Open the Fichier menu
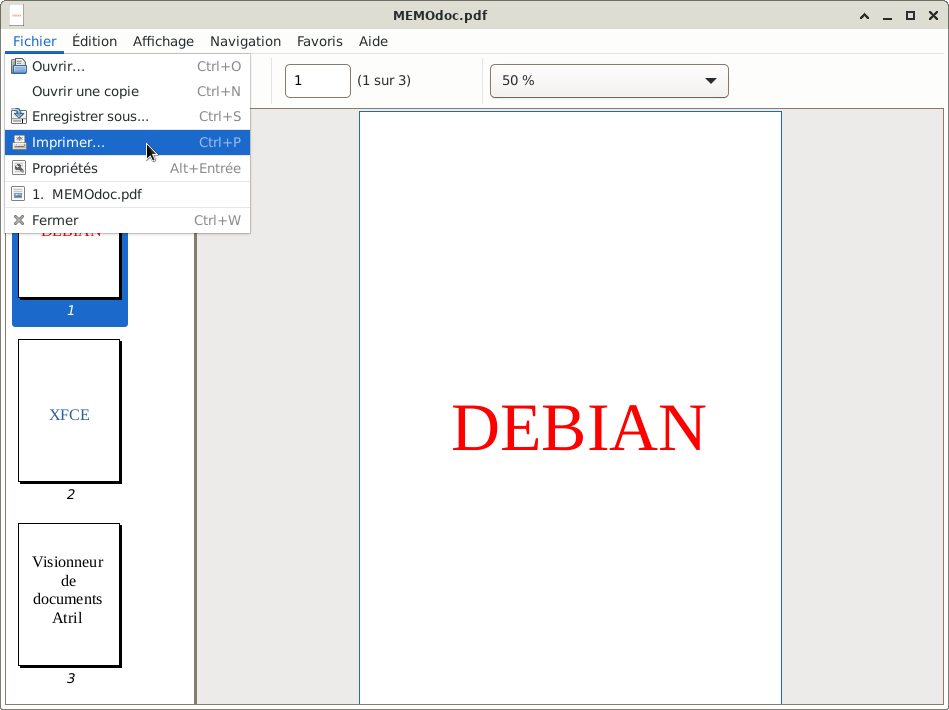Screen dimensions: 949x710 (34, 41)
